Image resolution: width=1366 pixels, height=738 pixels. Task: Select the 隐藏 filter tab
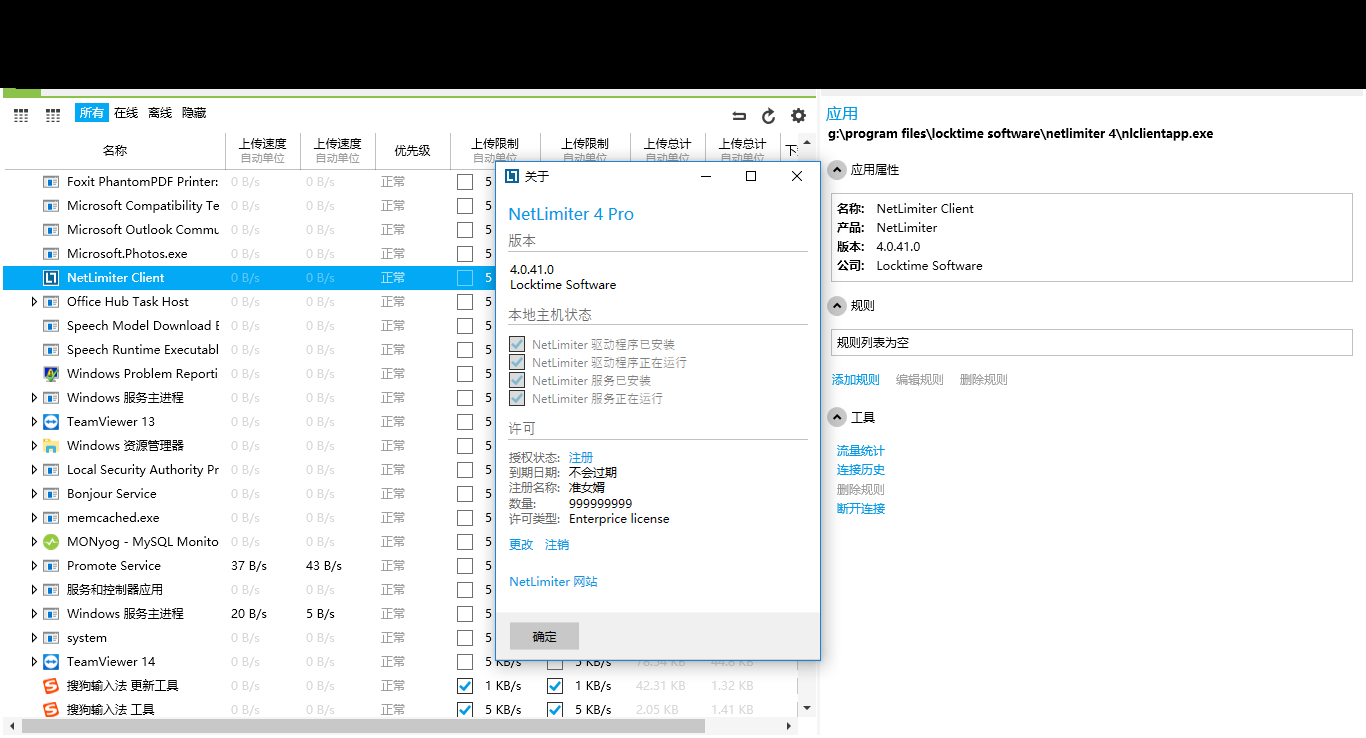tap(194, 113)
